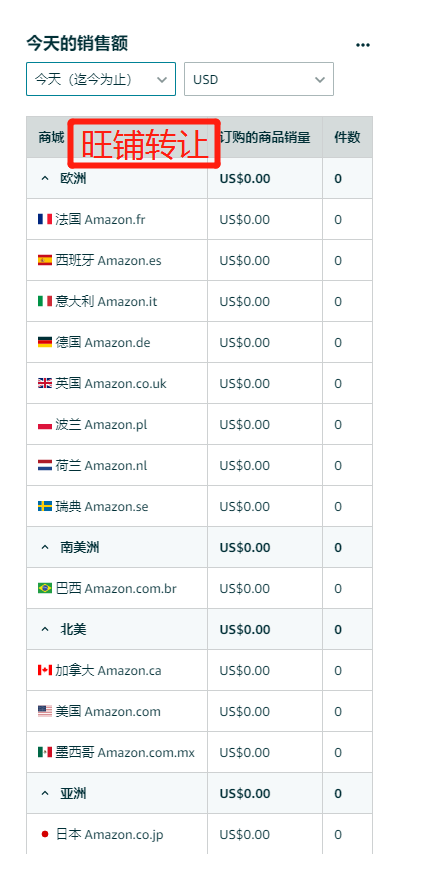Collapse the 欧洲 region group
433x893 pixels.
pyautogui.click(x=45, y=179)
